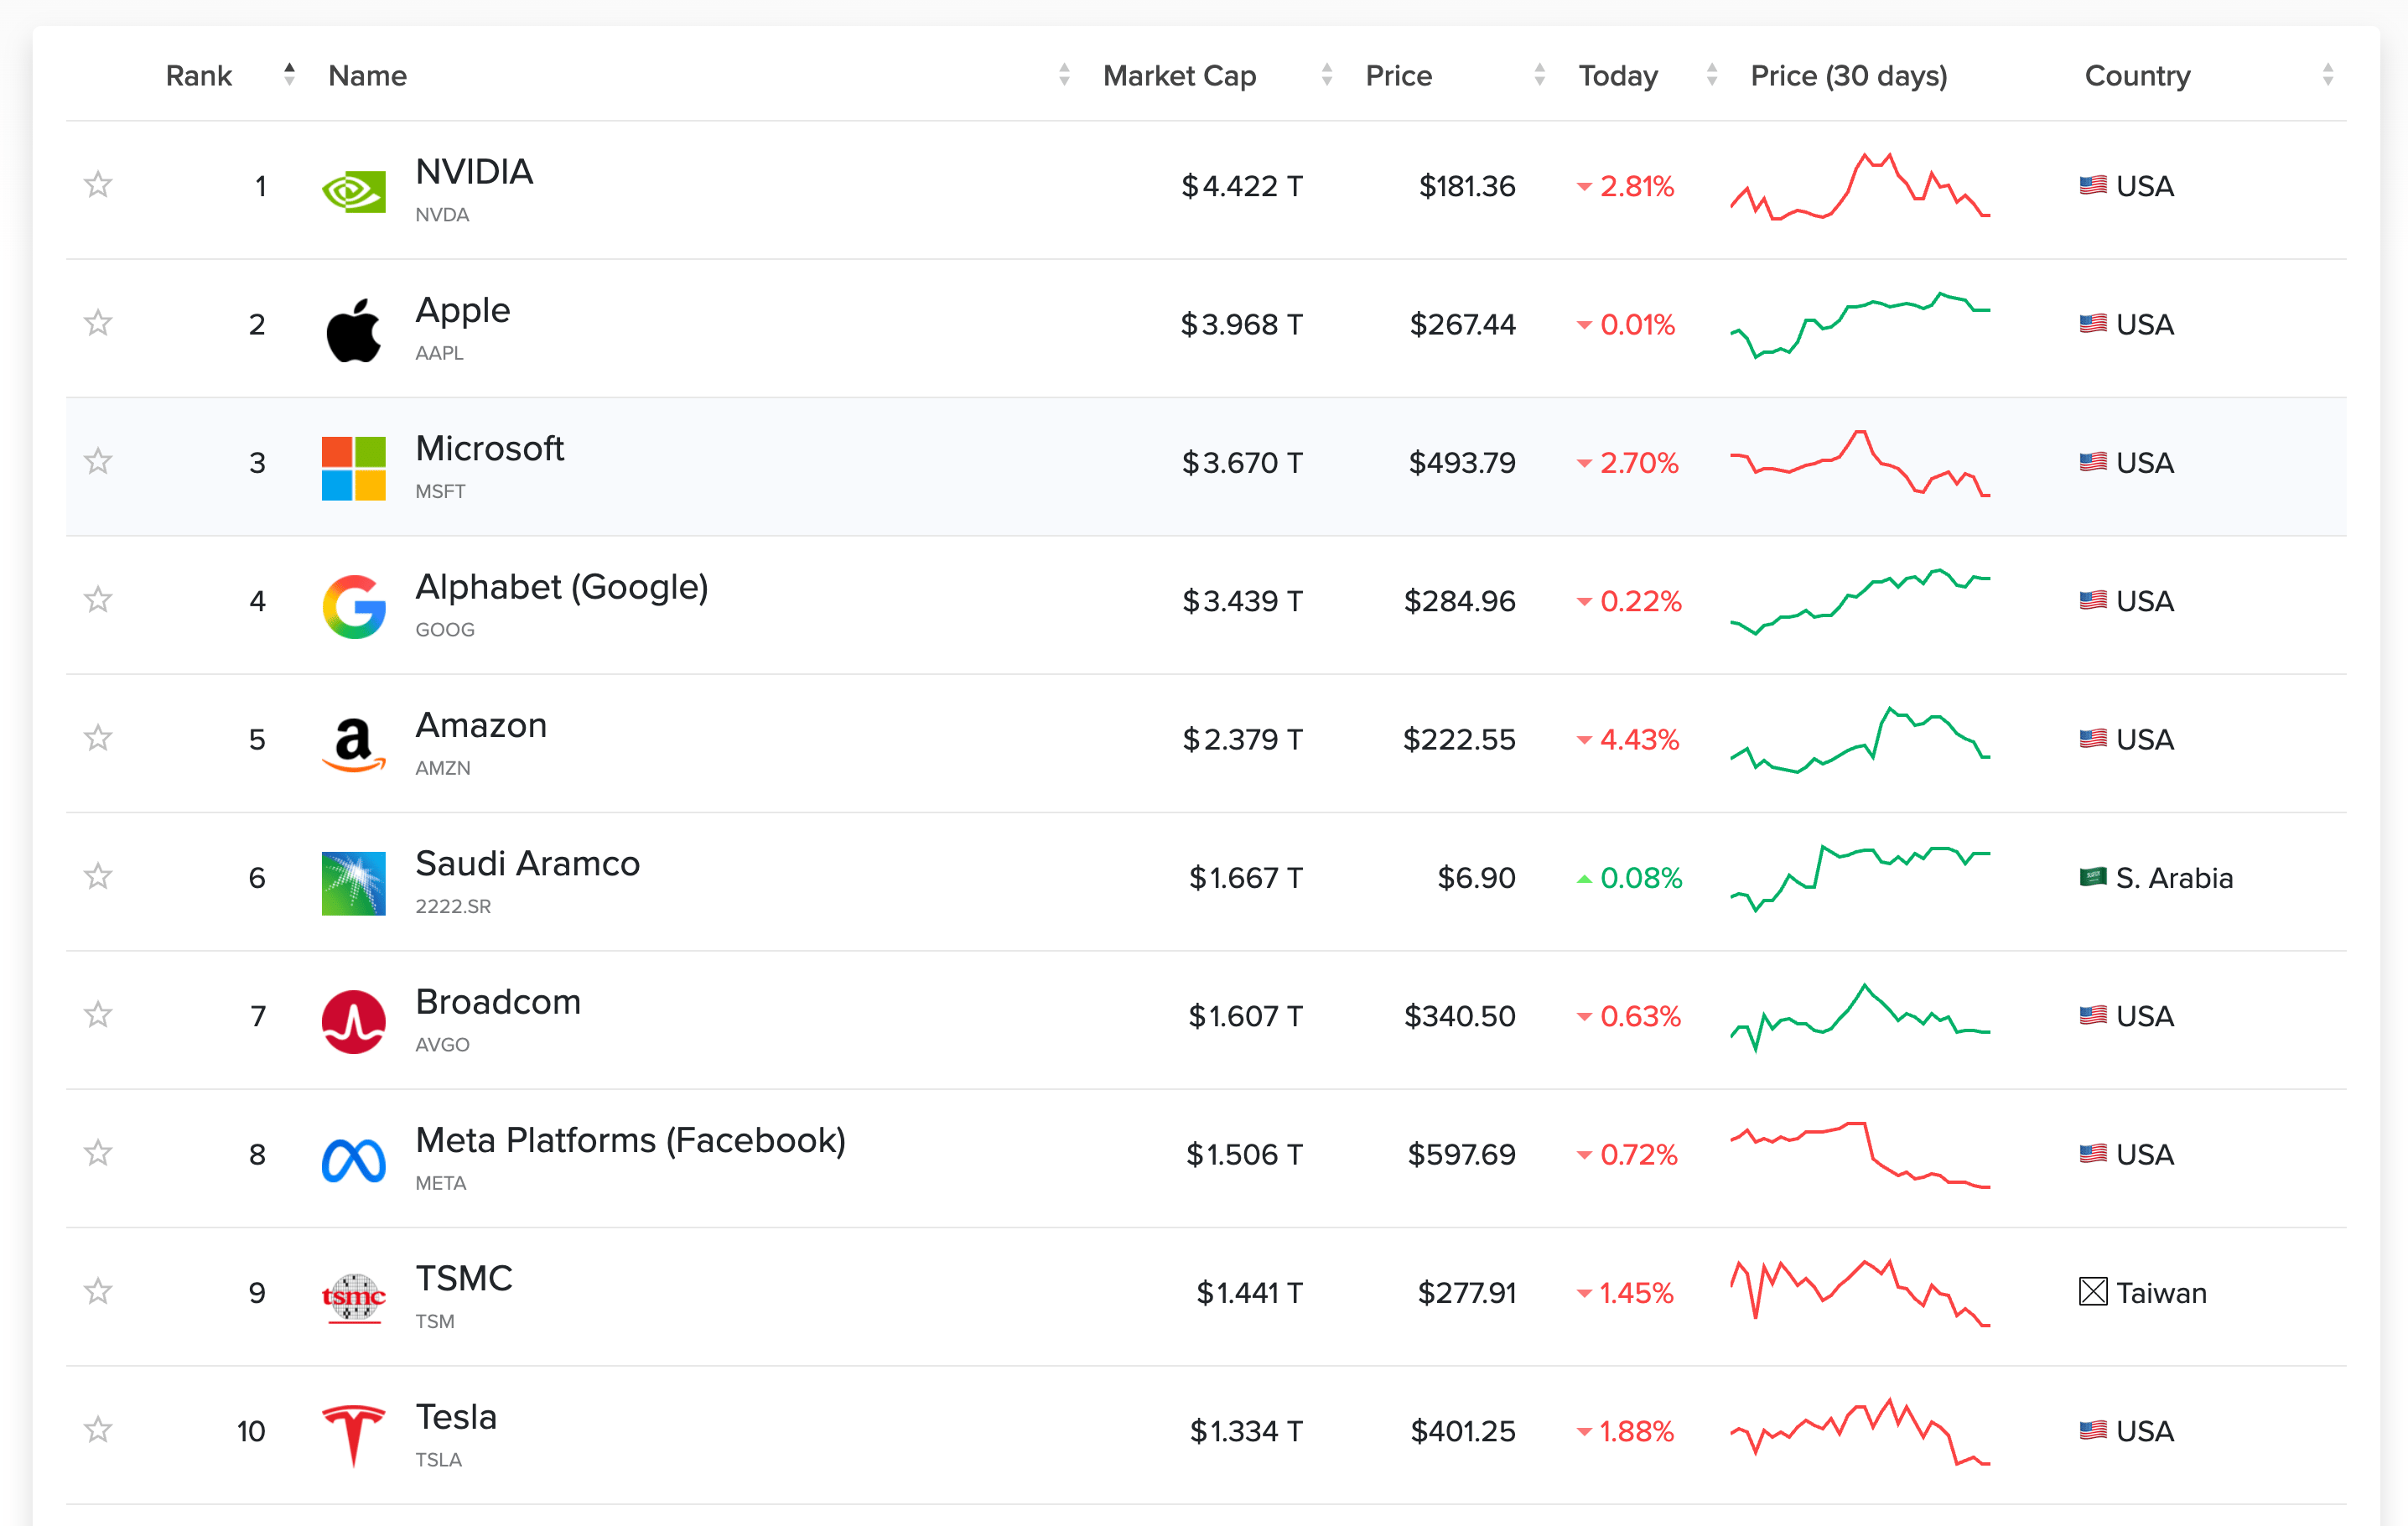Click the Google G logo

(x=353, y=606)
